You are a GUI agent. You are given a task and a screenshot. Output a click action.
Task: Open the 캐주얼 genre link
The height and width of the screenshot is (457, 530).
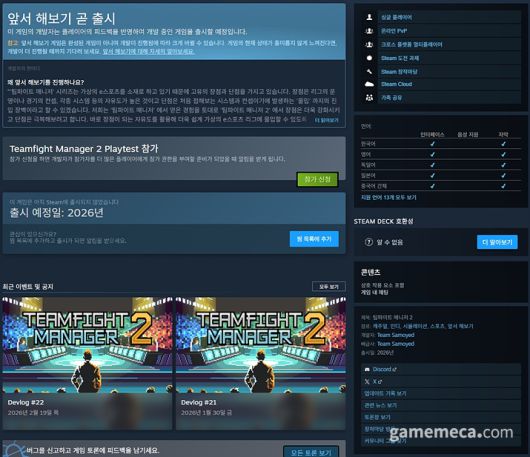pyautogui.click(x=380, y=326)
